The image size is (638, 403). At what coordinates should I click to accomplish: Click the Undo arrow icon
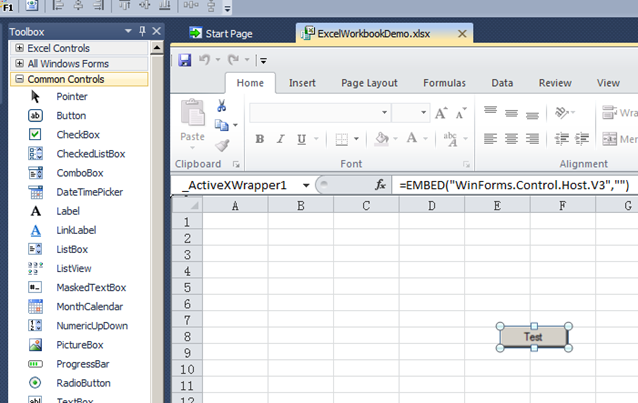204,60
